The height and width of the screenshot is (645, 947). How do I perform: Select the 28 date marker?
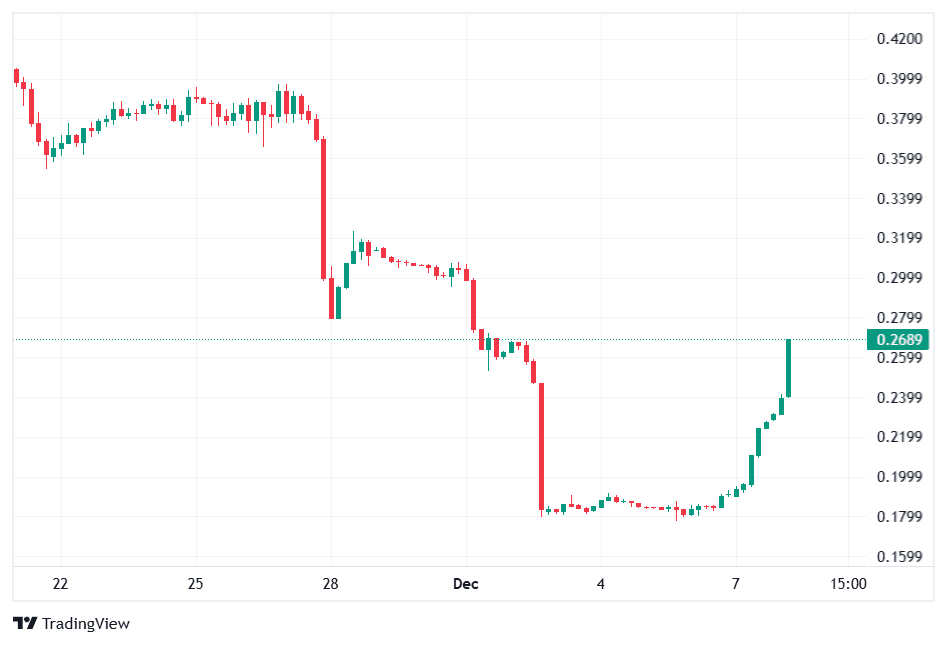point(331,584)
